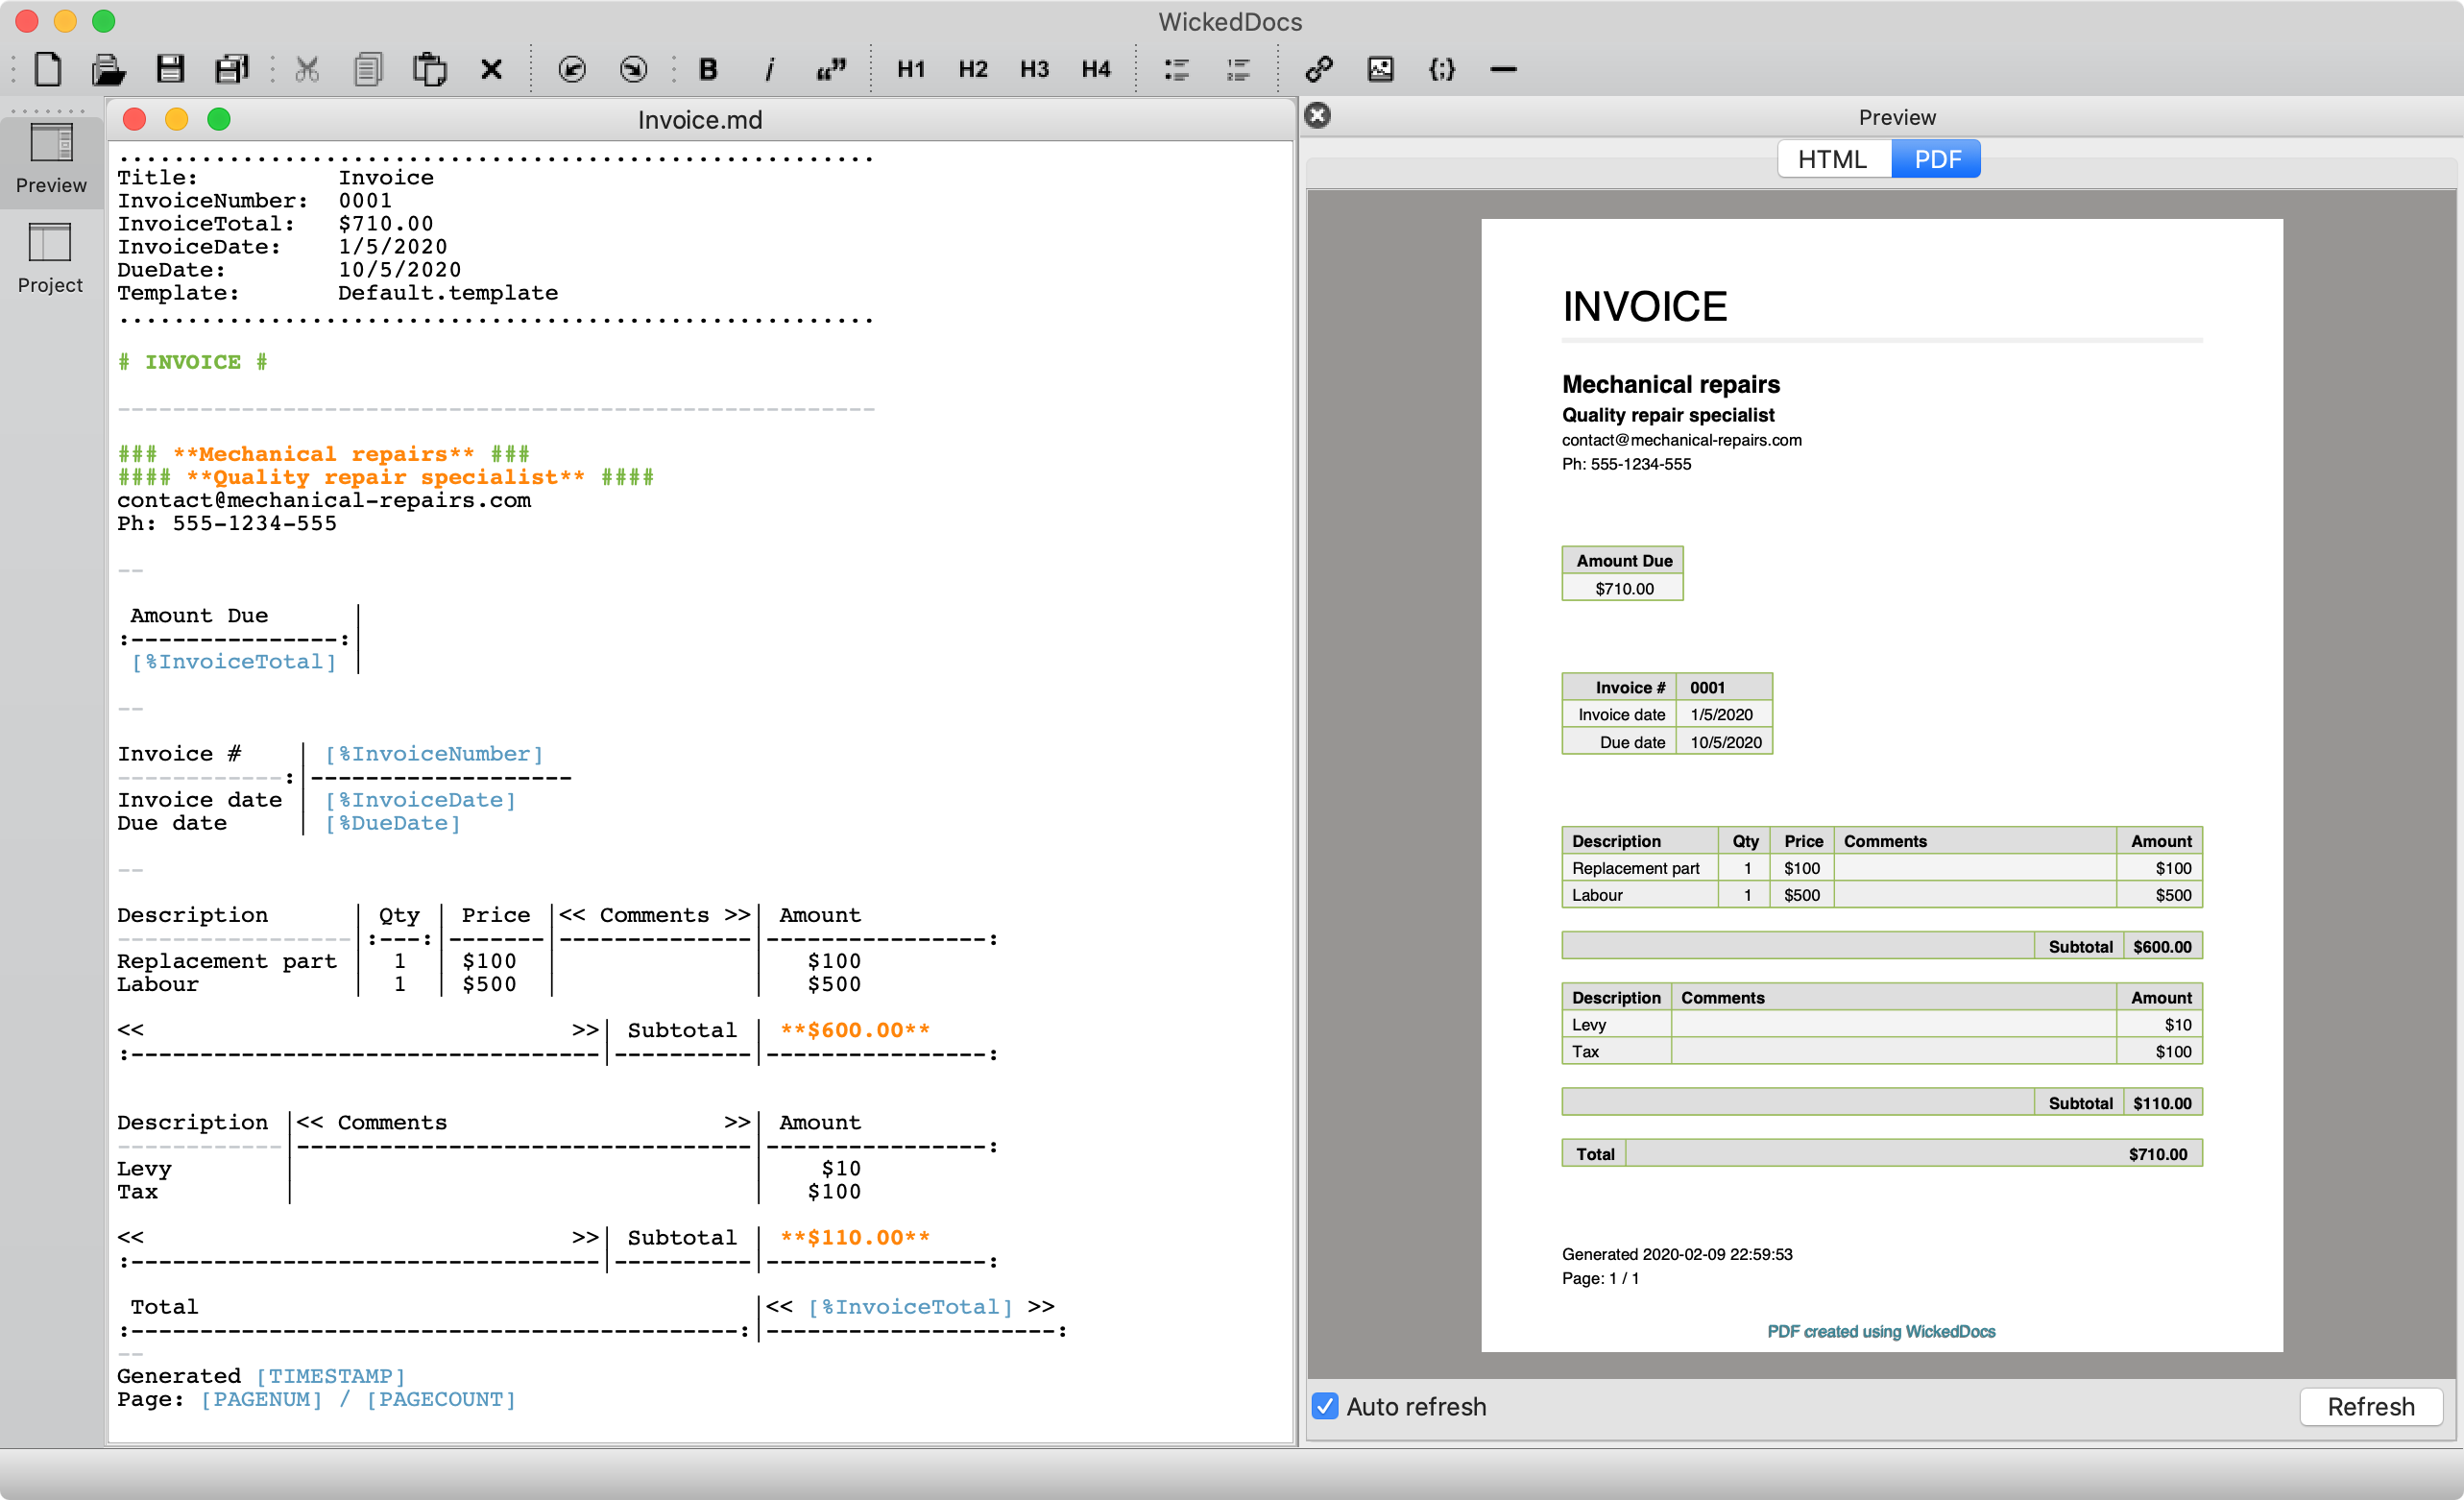The height and width of the screenshot is (1500, 2464).
Task: Apply H2 heading style
Action: tap(972, 69)
